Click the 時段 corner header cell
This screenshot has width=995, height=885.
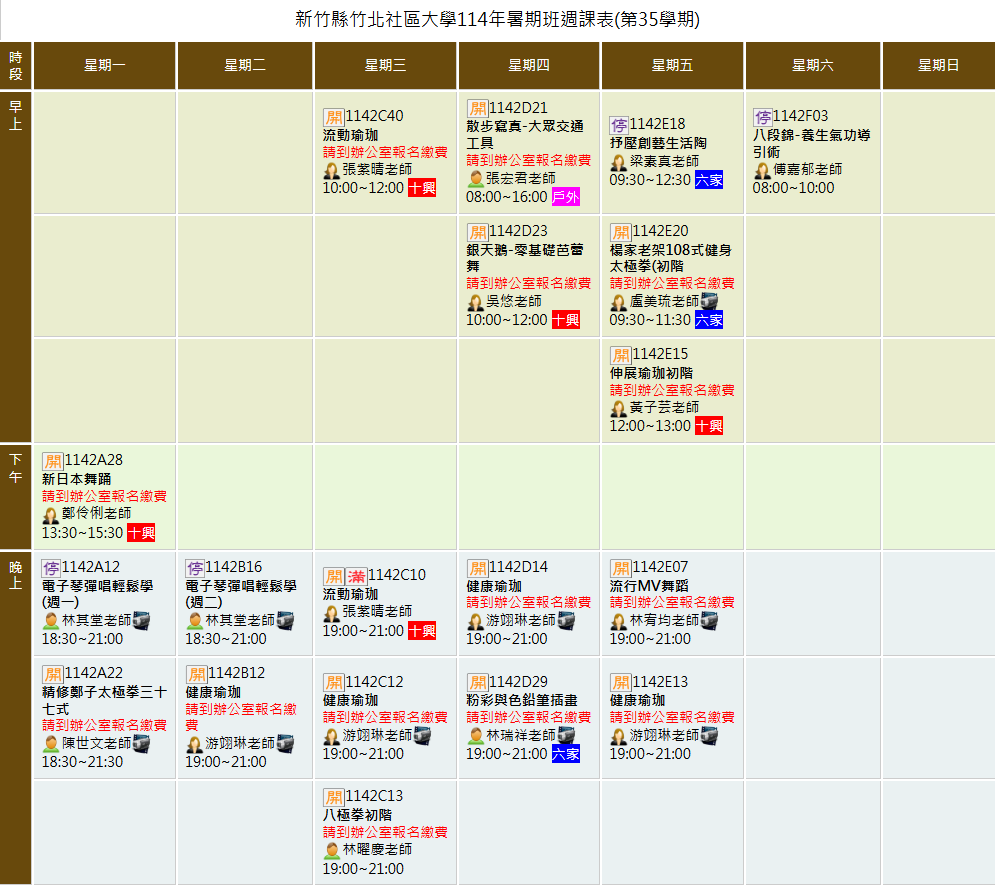[x=16, y=65]
